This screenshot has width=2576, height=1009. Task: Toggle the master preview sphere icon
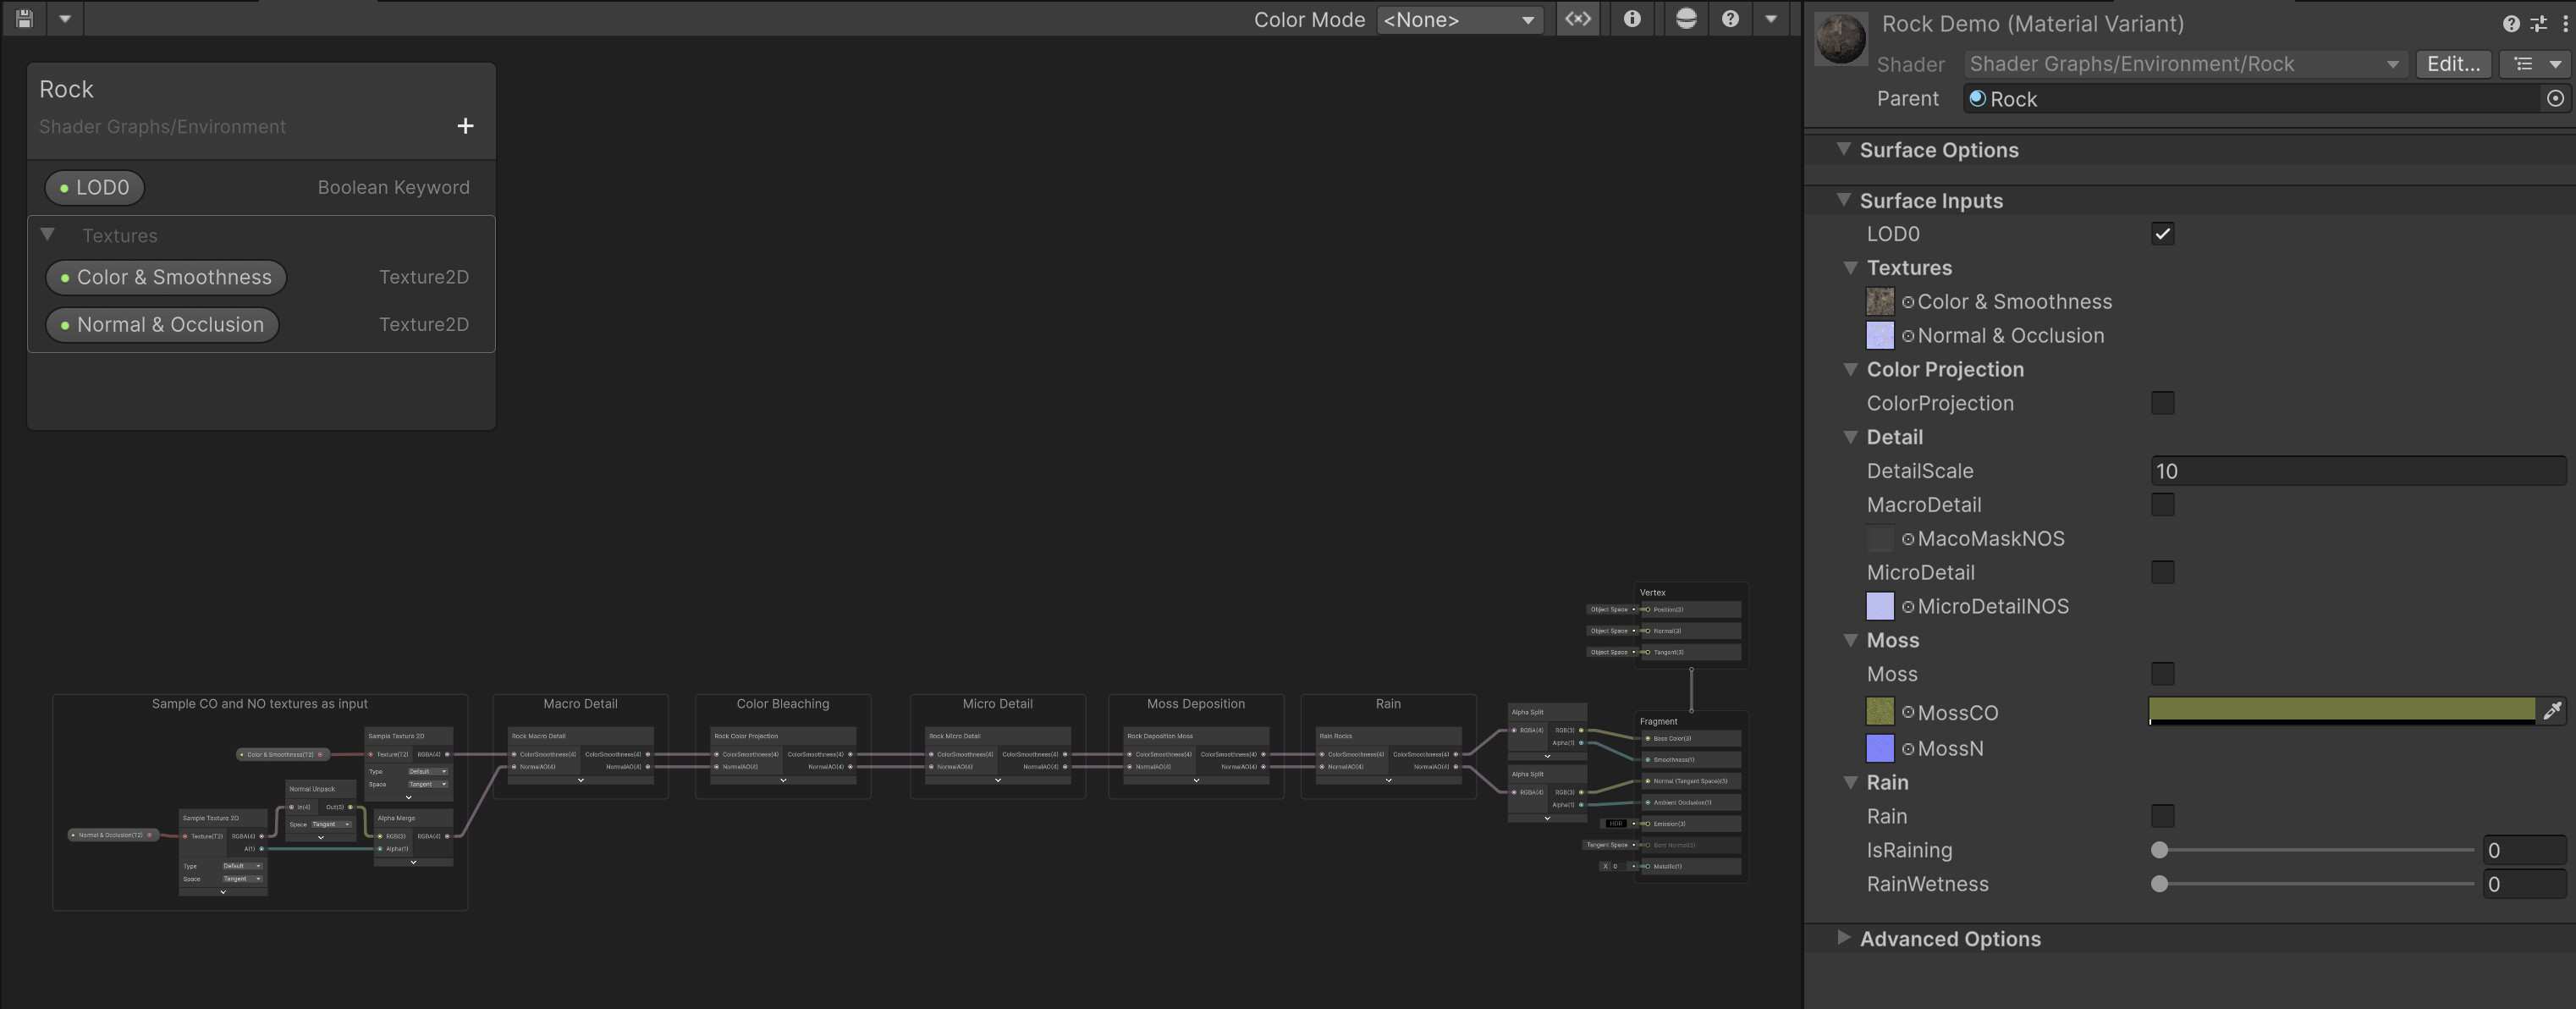[x=1686, y=18]
